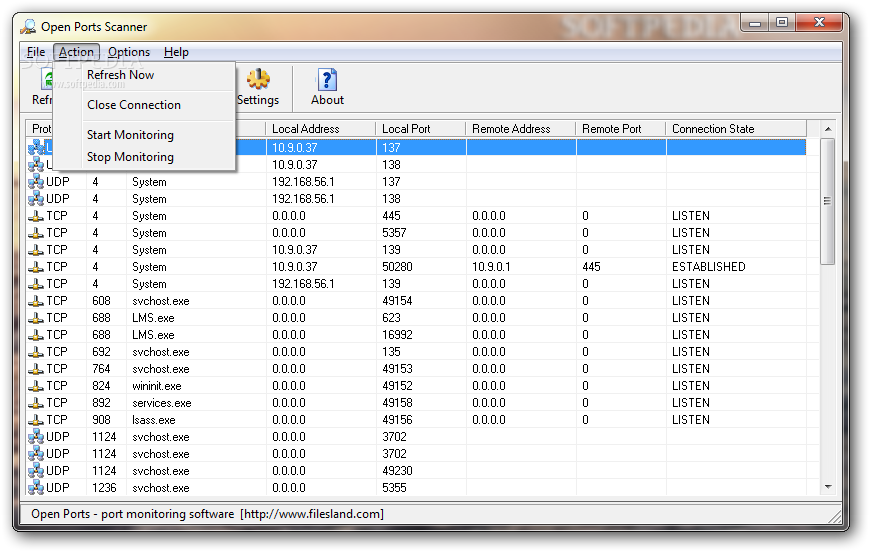Click the scroll up arrow of the list

[828, 129]
